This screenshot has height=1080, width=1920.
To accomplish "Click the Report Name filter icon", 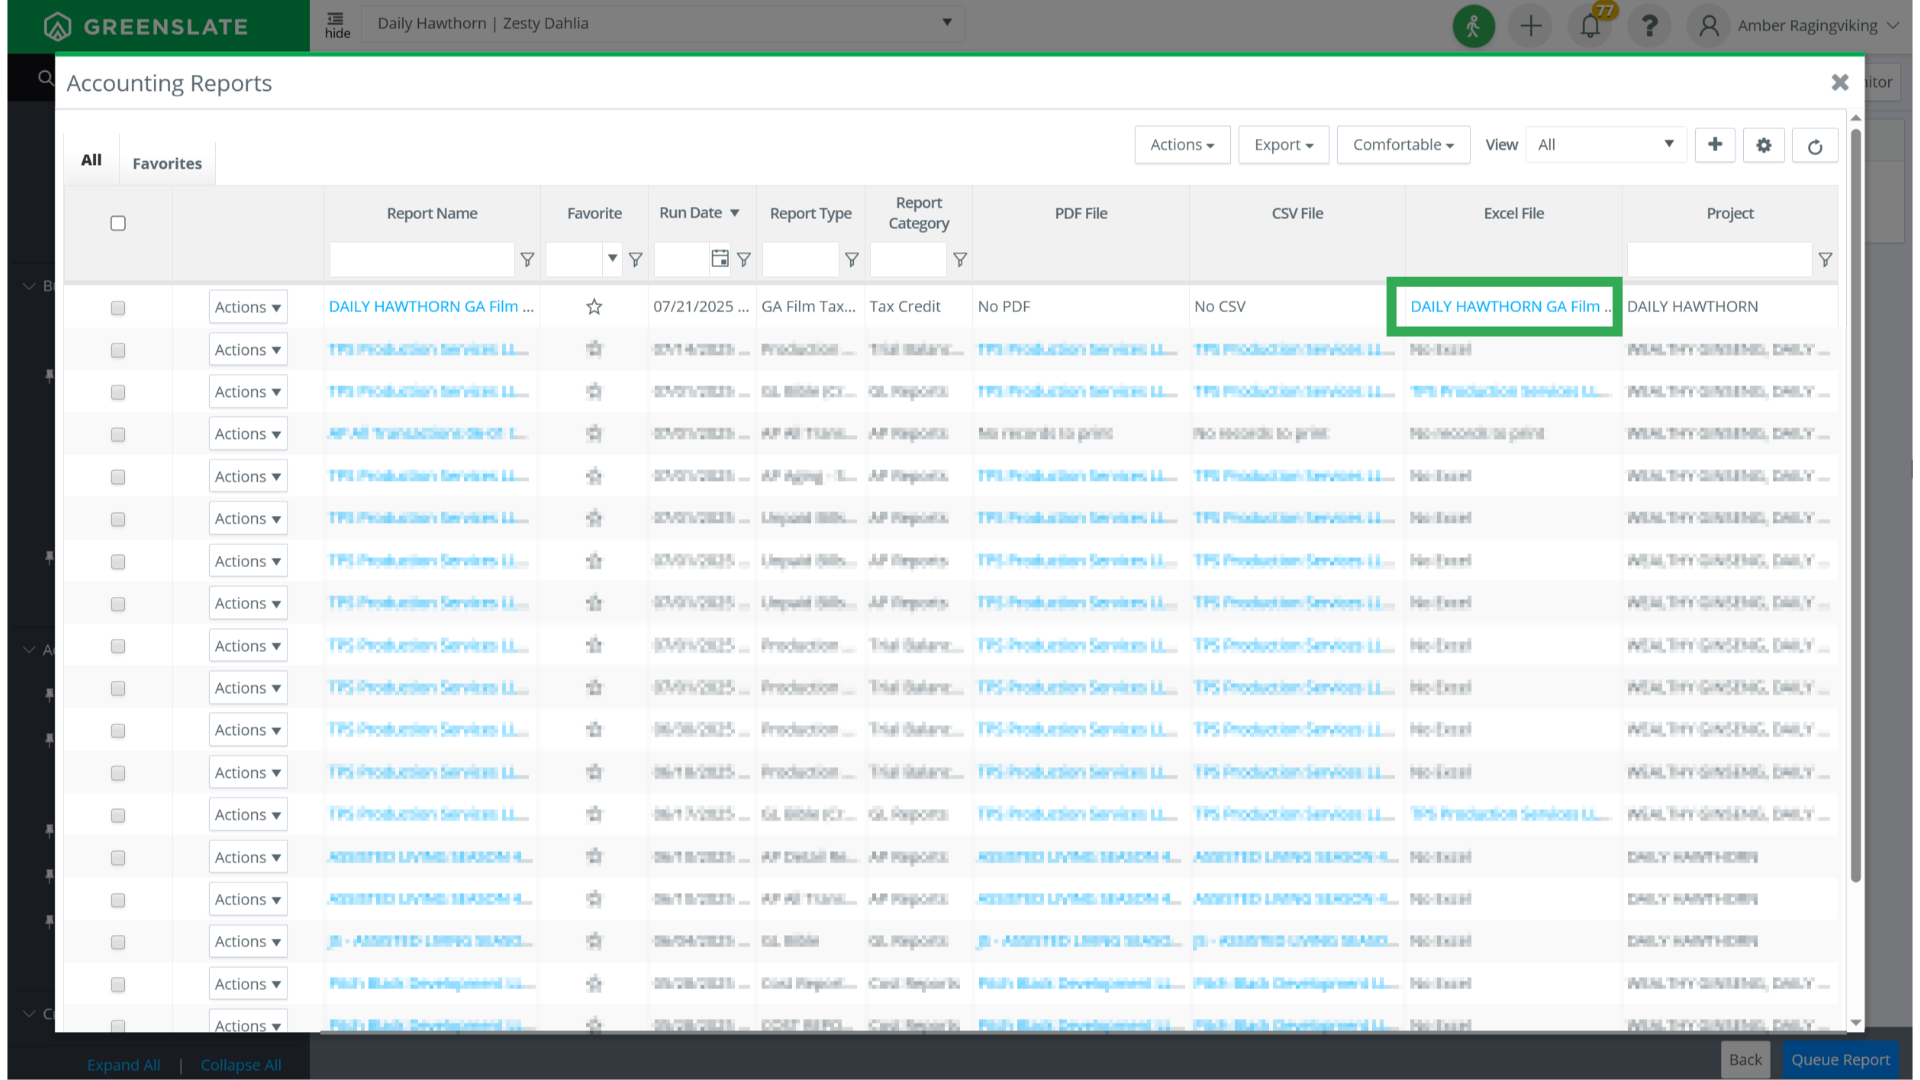I will pyautogui.click(x=527, y=260).
